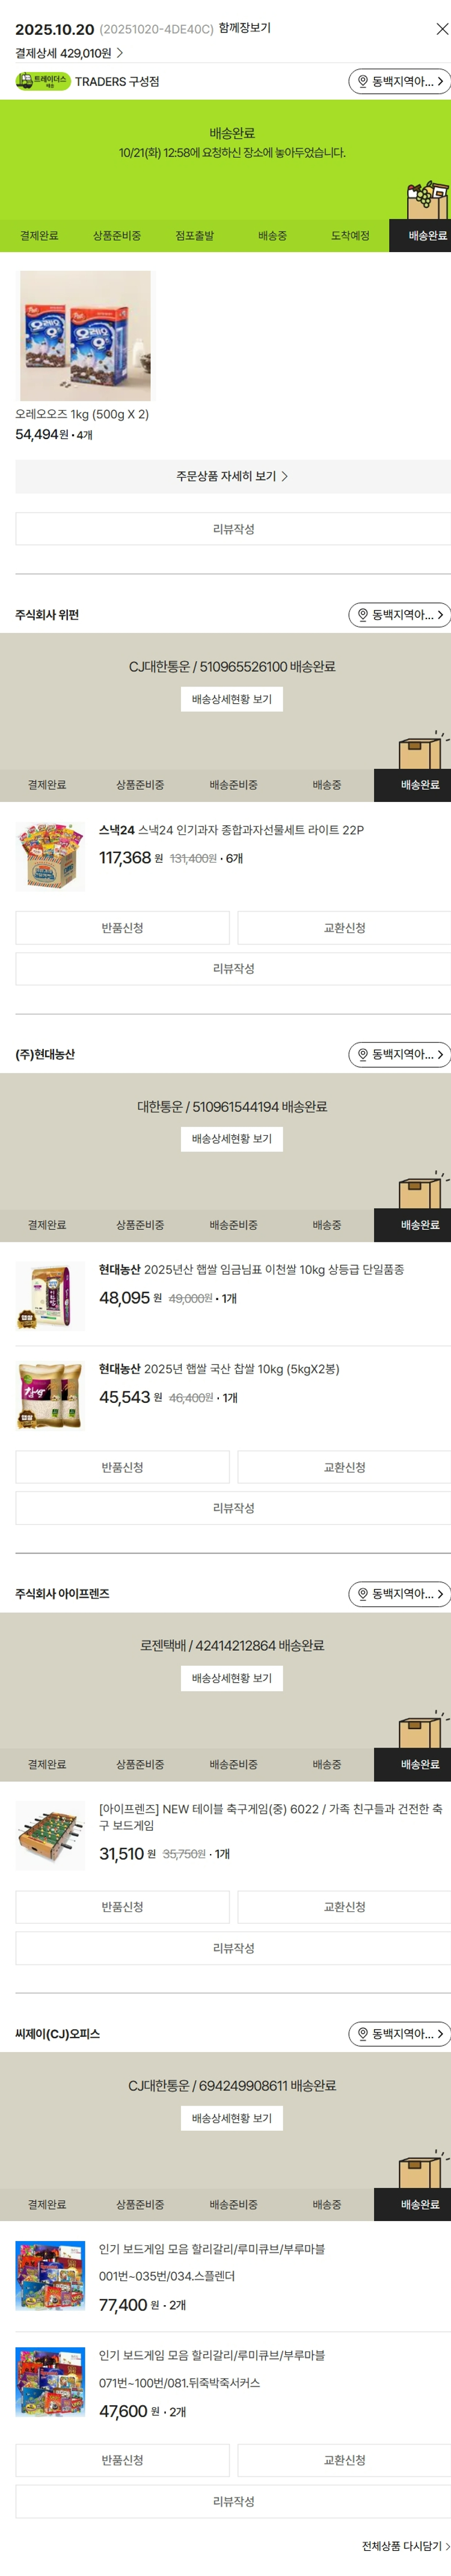
Task: Open the 오레오오즈 cereal product image
Action: (x=86, y=335)
